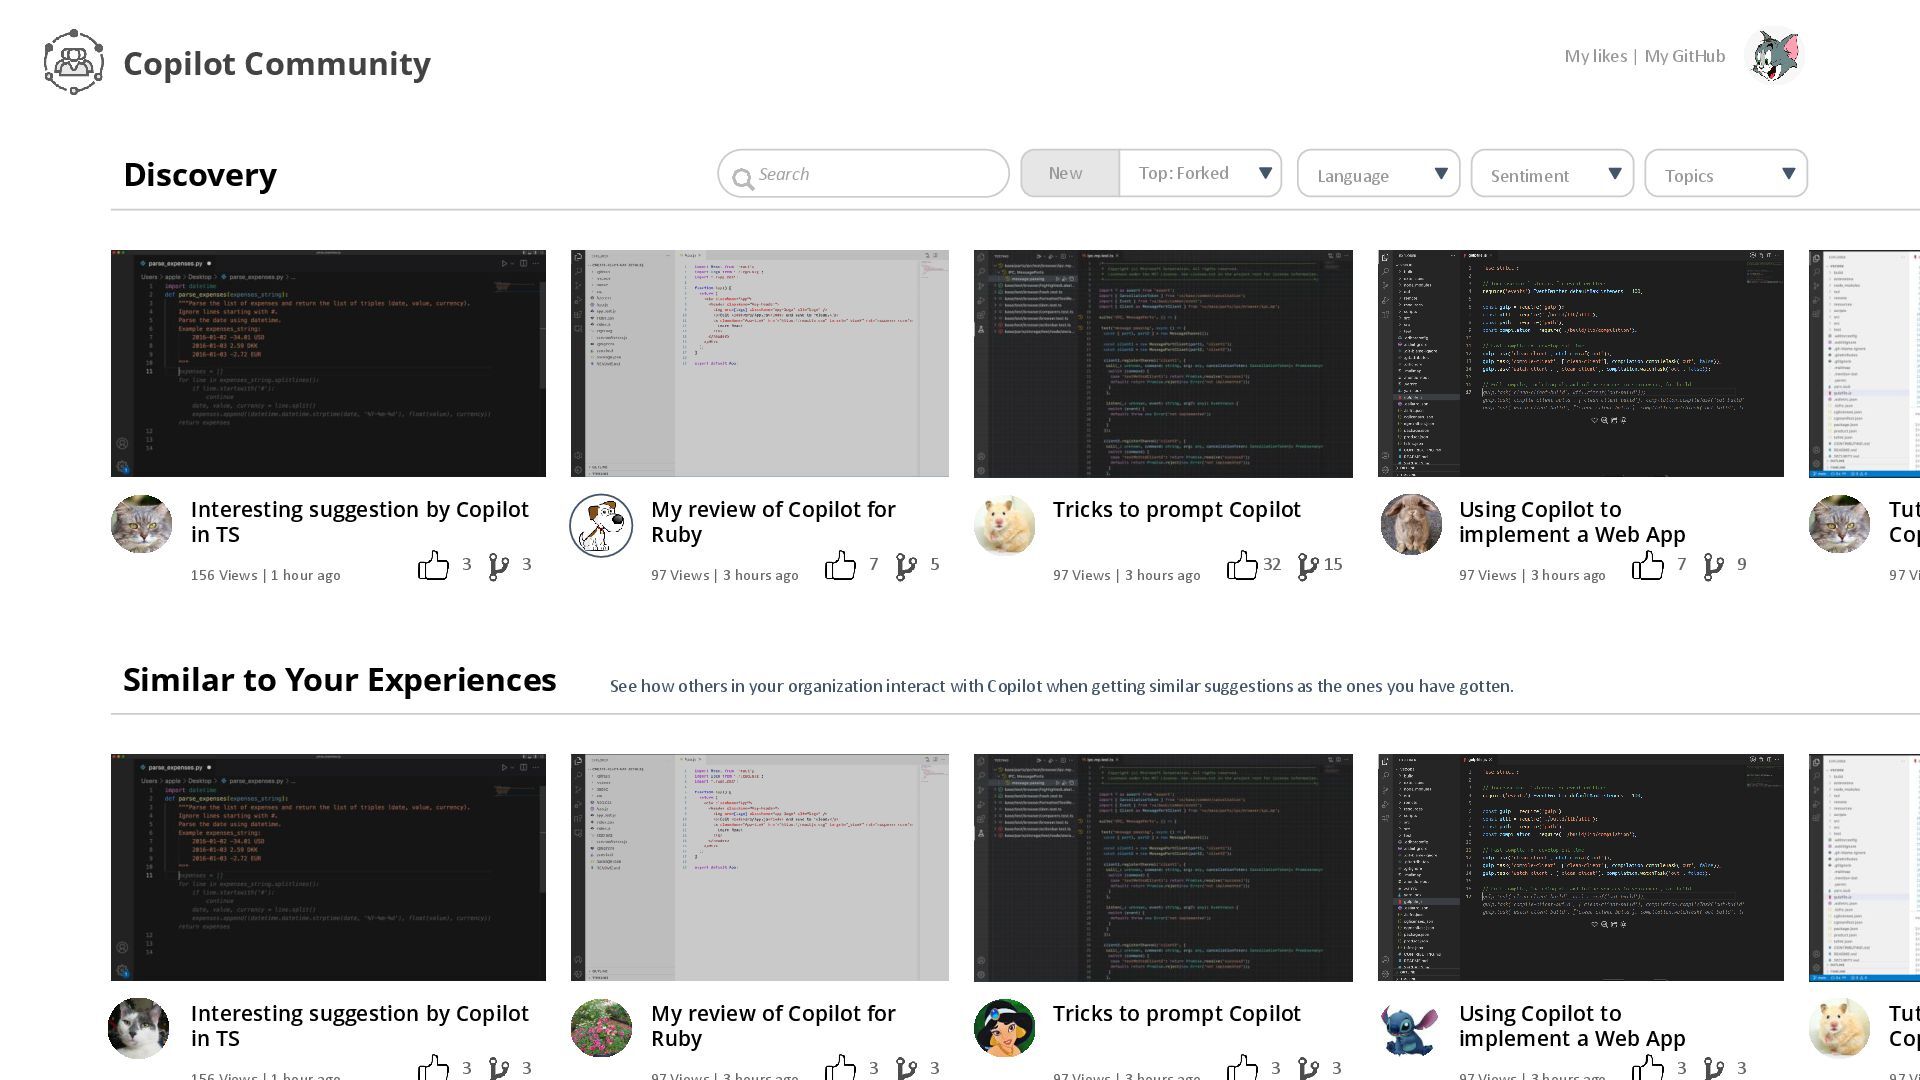Click fork icon on "Using Copilot to implement a Web App" Discovery post
This screenshot has height=1080, width=1920.
click(x=1713, y=567)
